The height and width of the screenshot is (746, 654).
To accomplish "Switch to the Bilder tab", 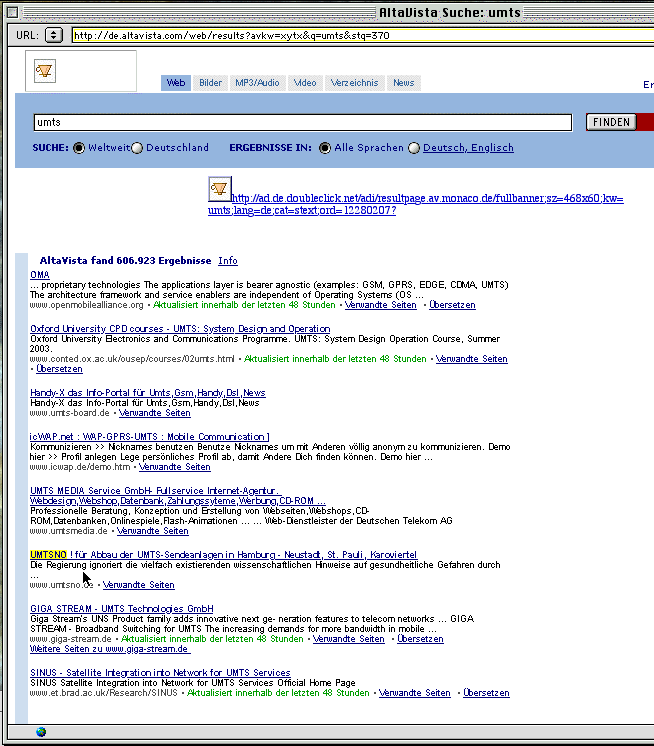I will pos(210,83).
